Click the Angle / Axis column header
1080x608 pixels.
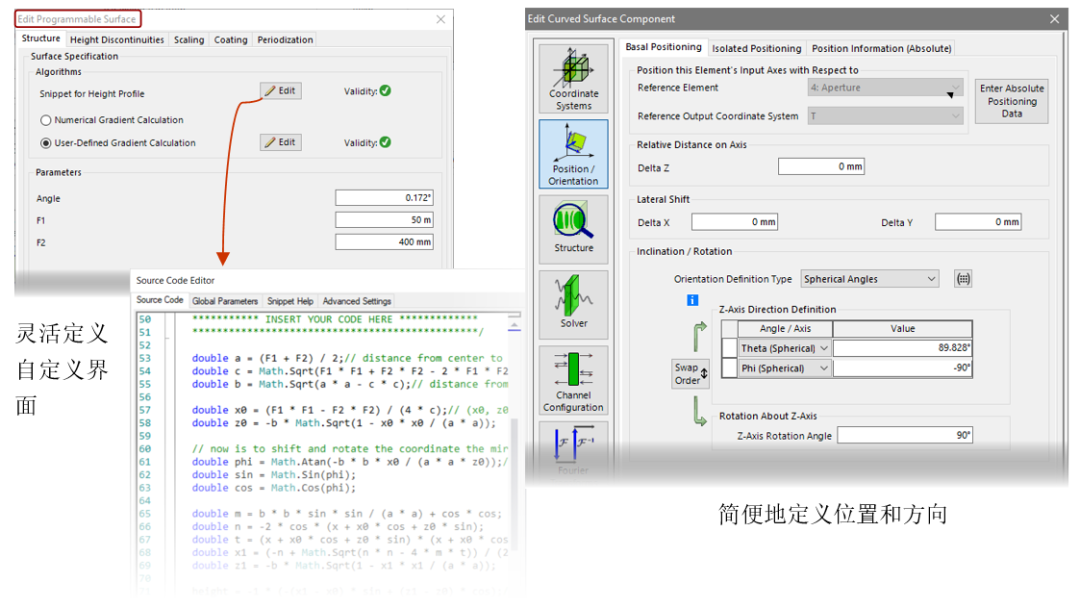785,328
